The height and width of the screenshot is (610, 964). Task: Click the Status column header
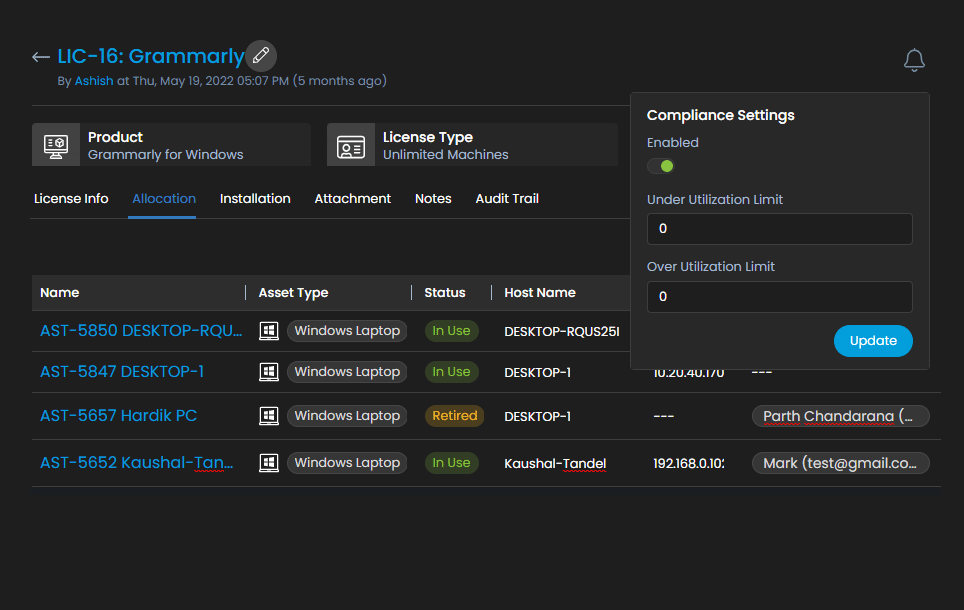(444, 293)
